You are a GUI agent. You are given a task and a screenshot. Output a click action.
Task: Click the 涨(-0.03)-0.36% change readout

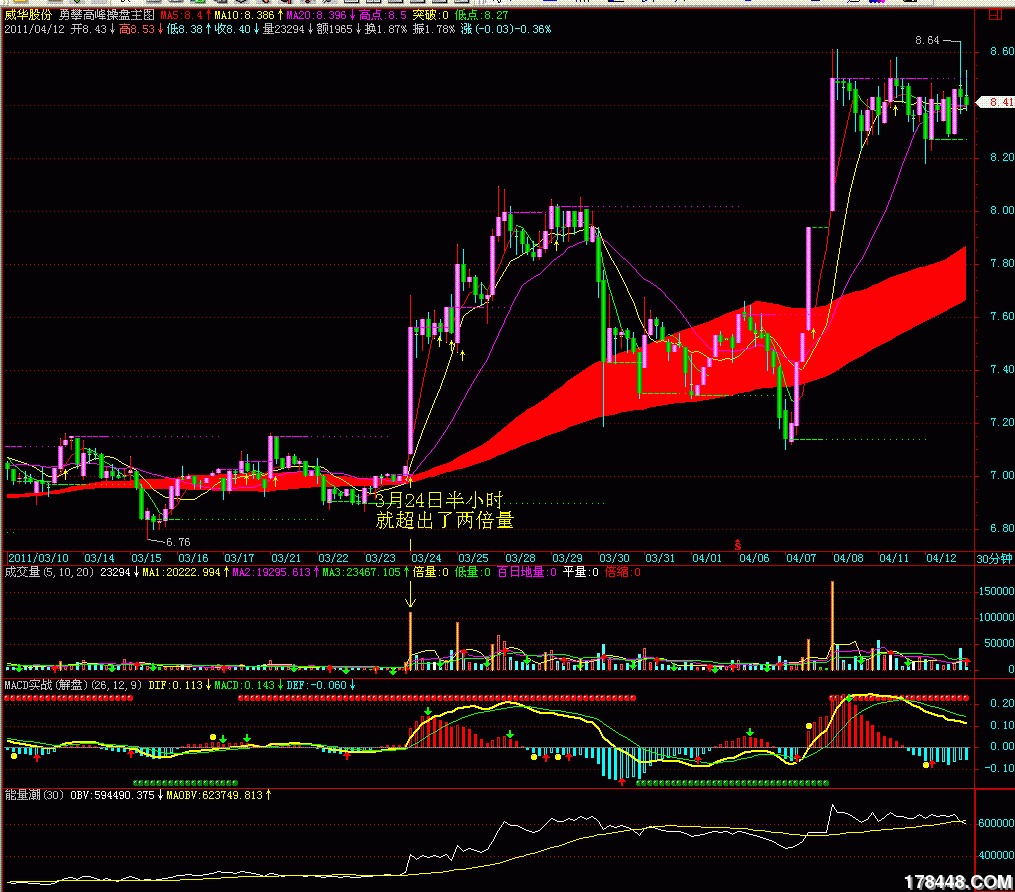pos(506,29)
